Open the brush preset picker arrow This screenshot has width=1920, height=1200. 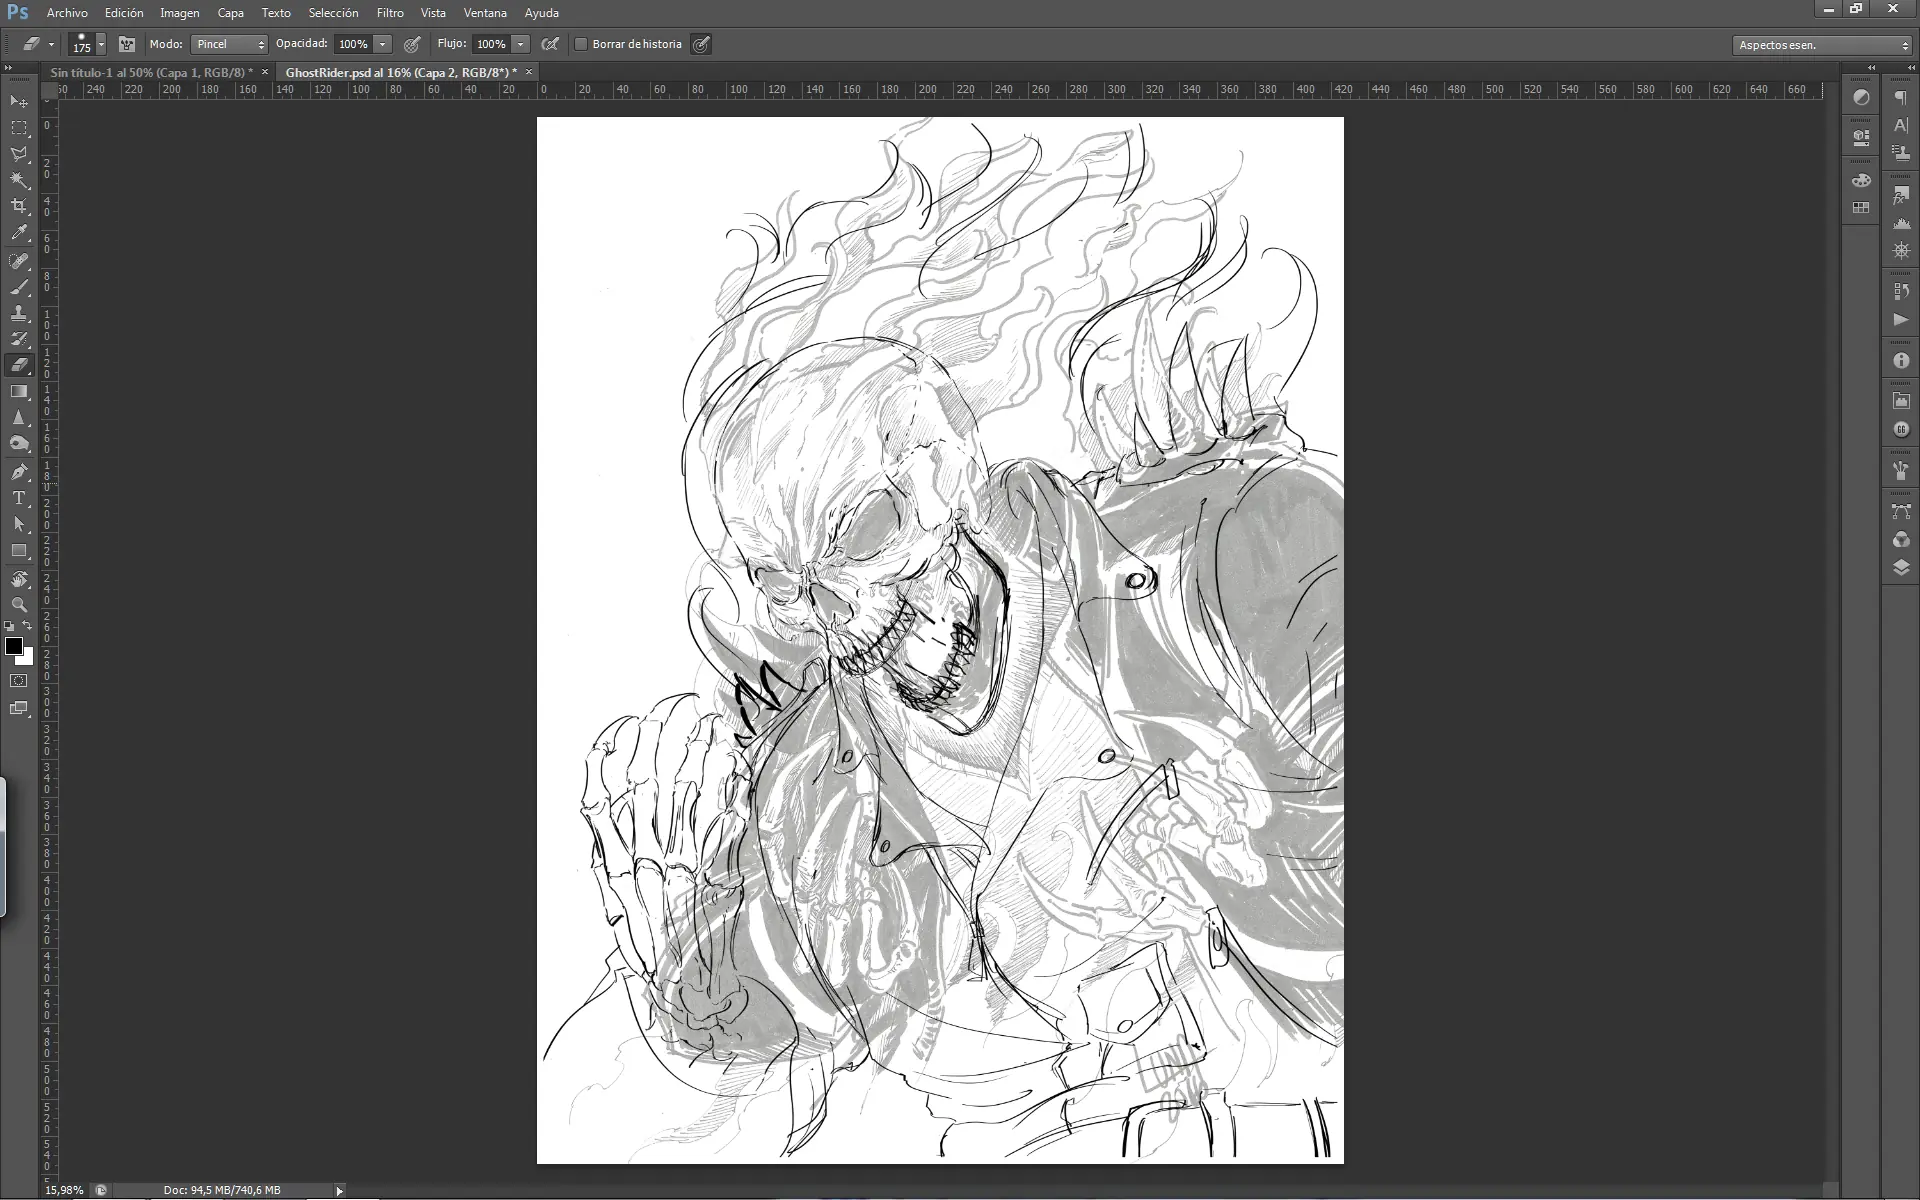point(101,44)
